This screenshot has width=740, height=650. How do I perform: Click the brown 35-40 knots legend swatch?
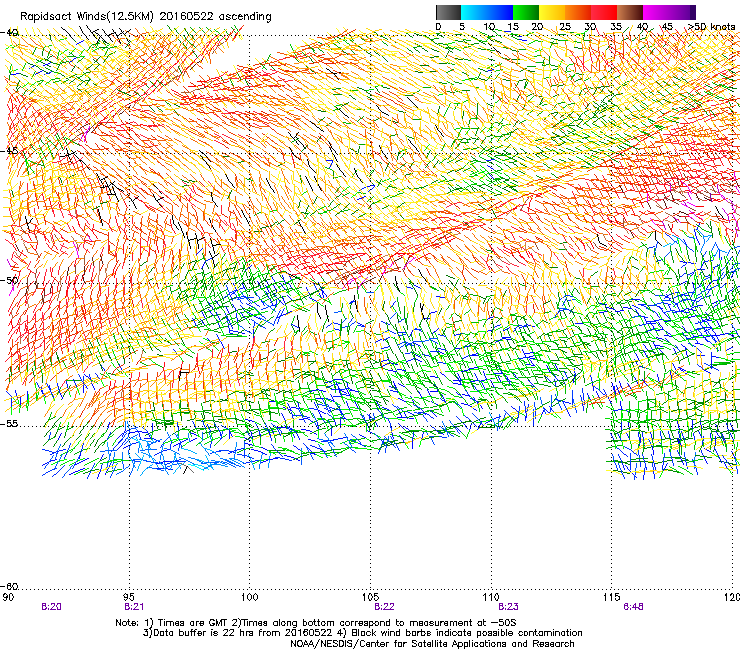tap(630, 12)
